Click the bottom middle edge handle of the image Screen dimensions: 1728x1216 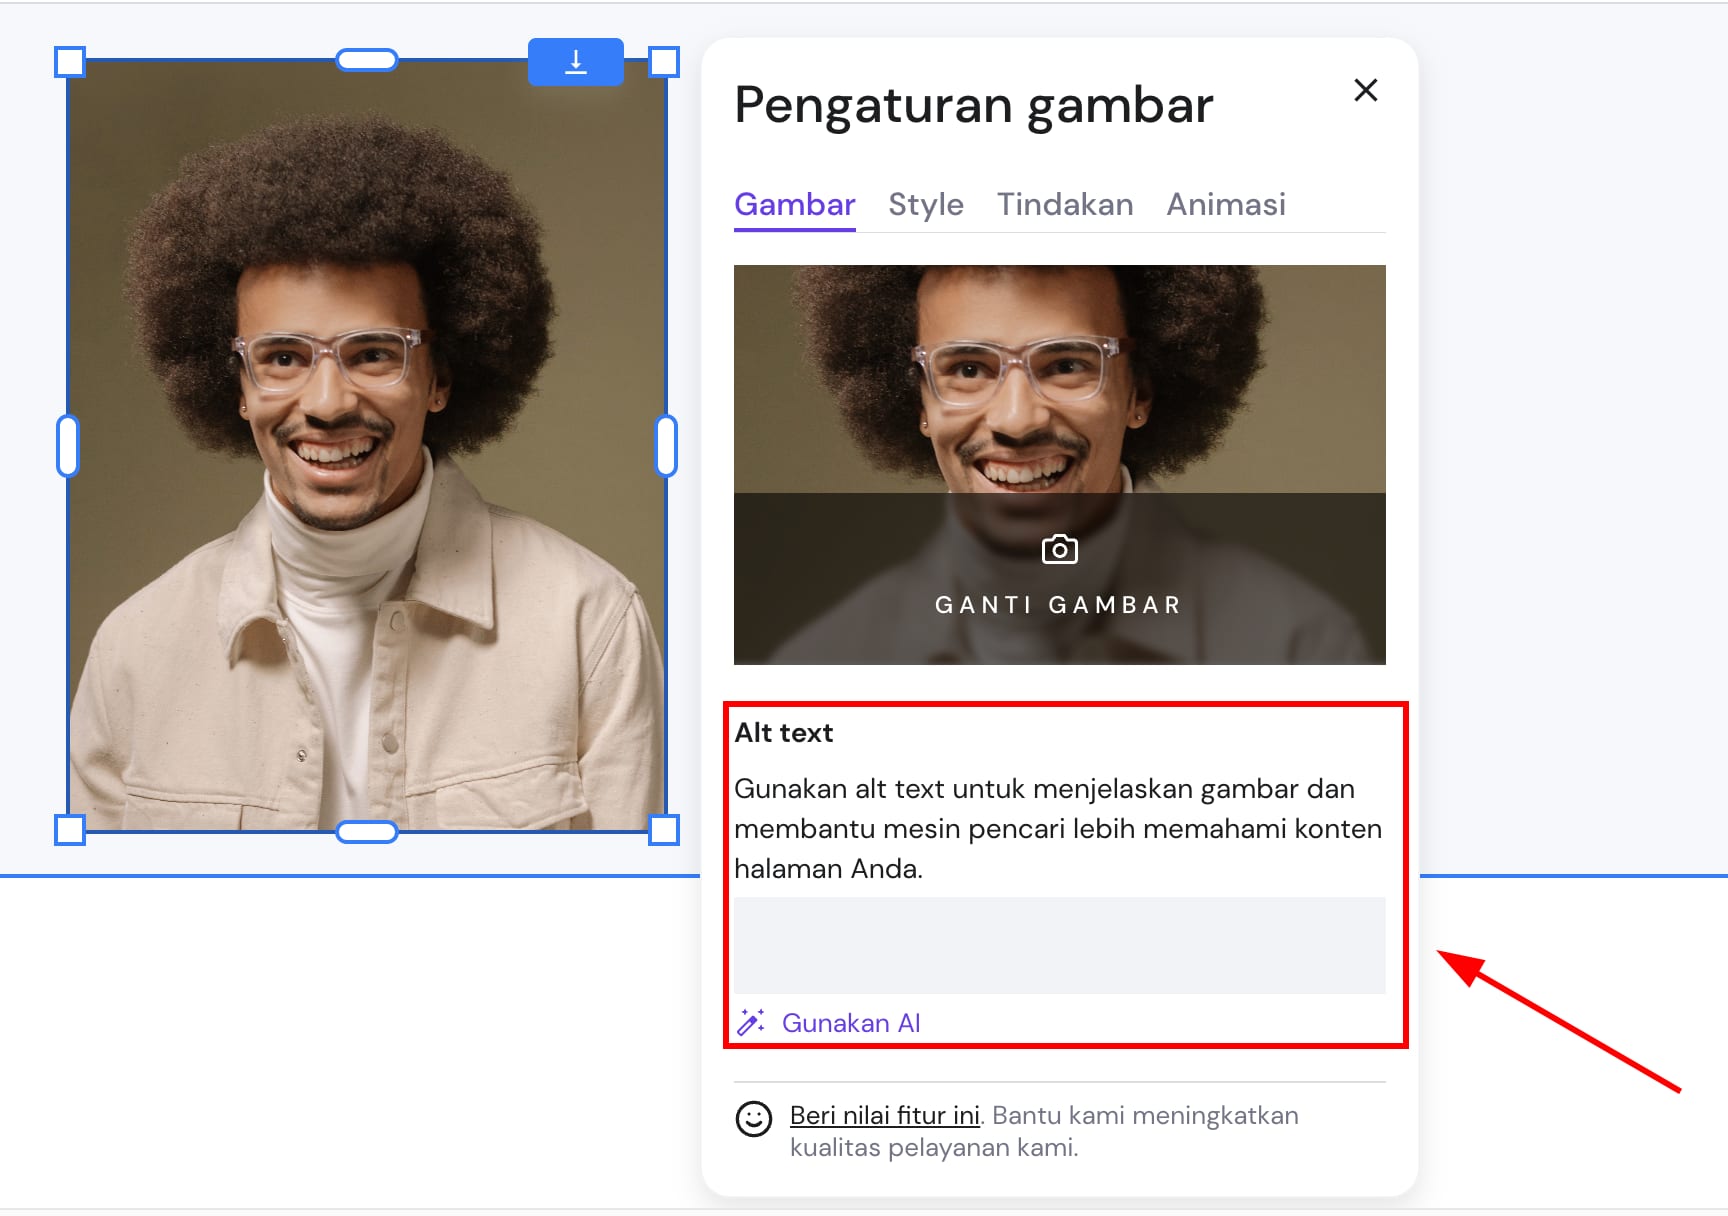point(367,832)
